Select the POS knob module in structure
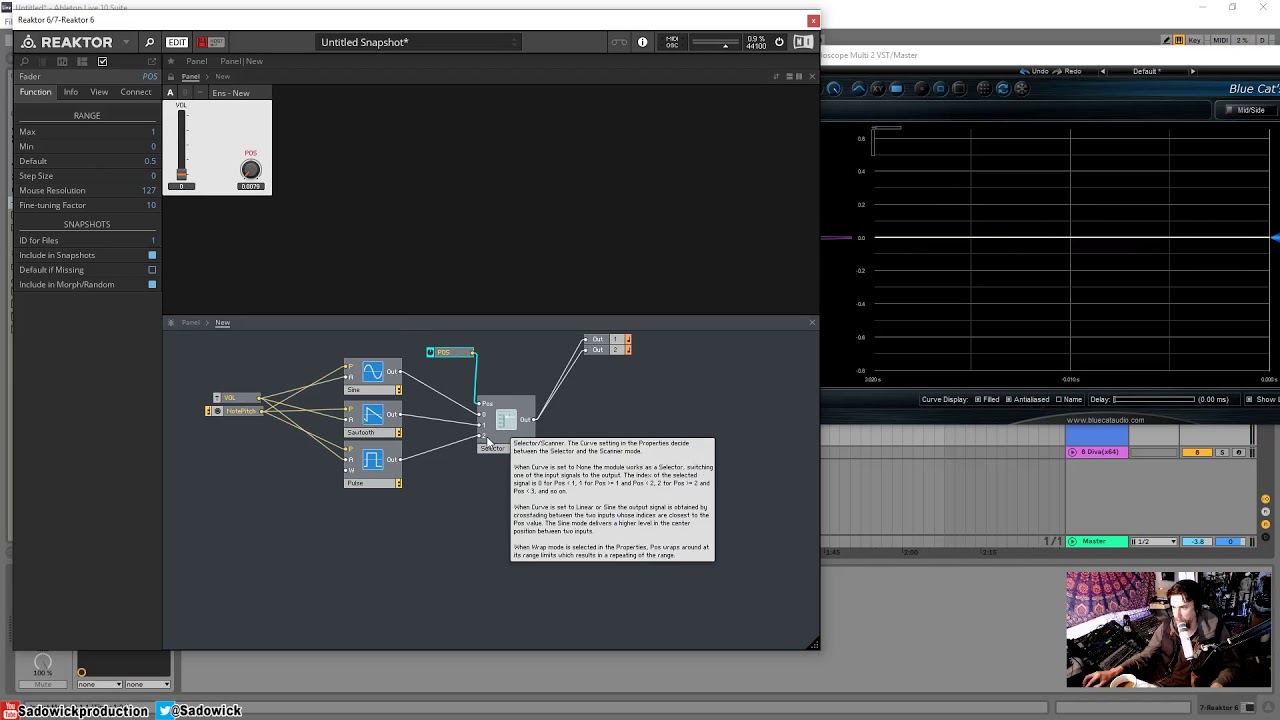Image resolution: width=1280 pixels, height=720 pixels. click(x=450, y=352)
